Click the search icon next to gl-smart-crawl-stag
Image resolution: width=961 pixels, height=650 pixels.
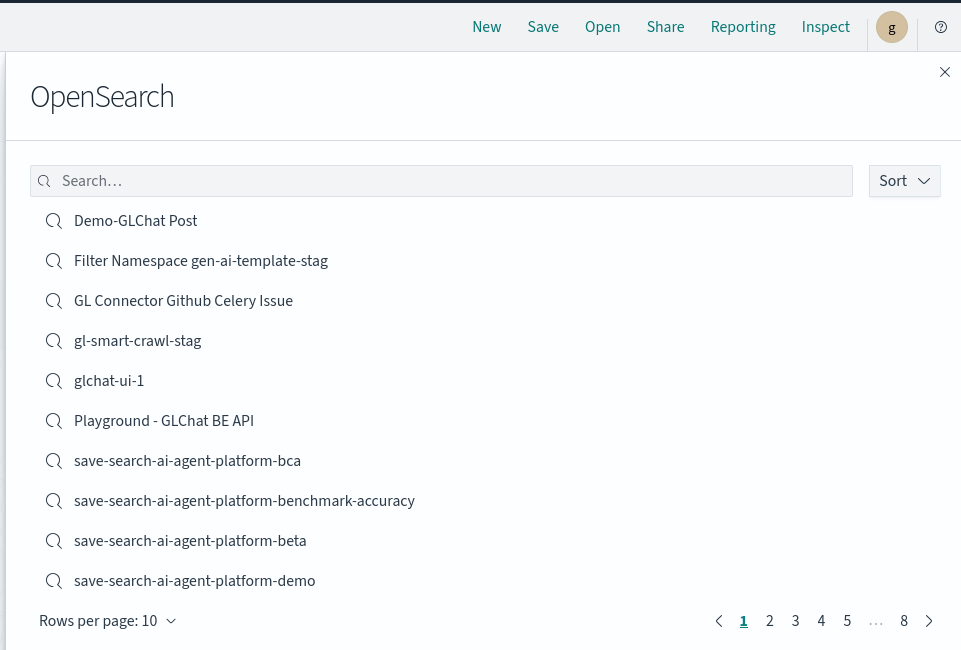point(54,341)
